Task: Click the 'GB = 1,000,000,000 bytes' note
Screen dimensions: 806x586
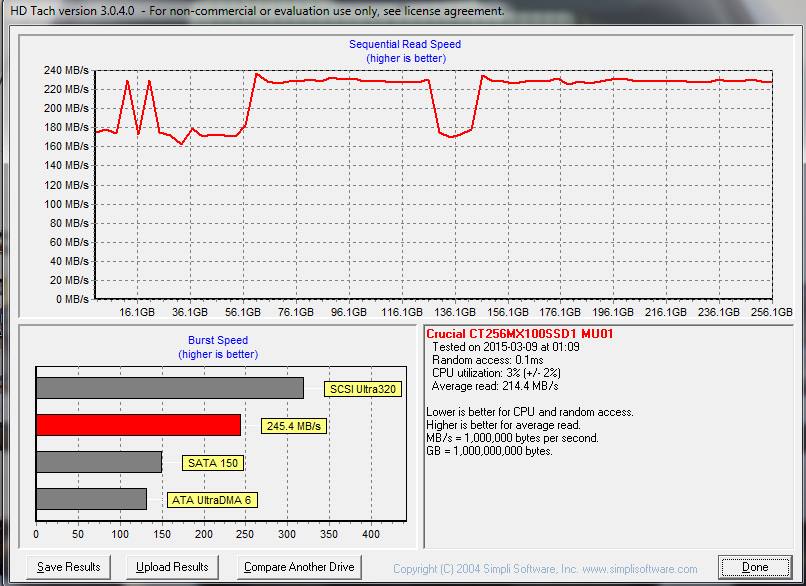Action: (489, 451)
